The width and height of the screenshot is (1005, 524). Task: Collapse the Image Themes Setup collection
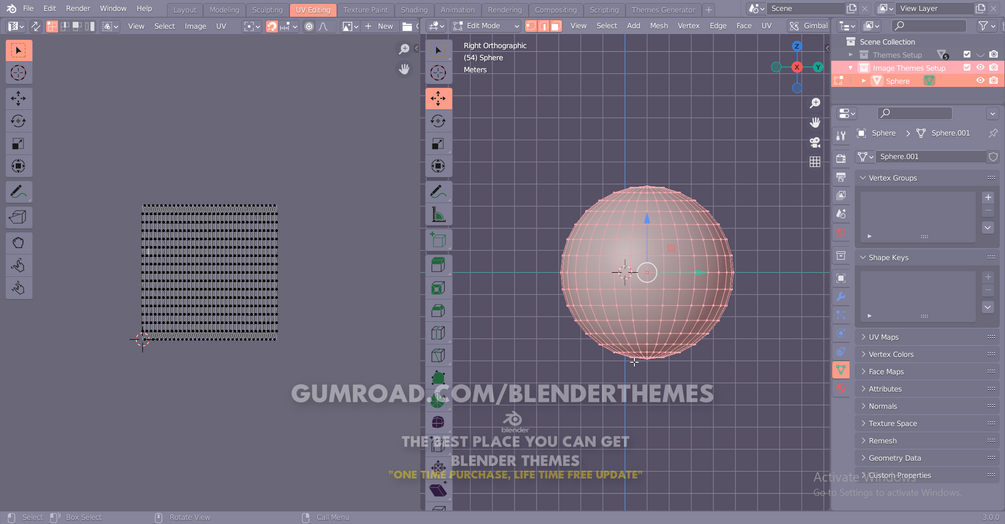tap(851, 67)
